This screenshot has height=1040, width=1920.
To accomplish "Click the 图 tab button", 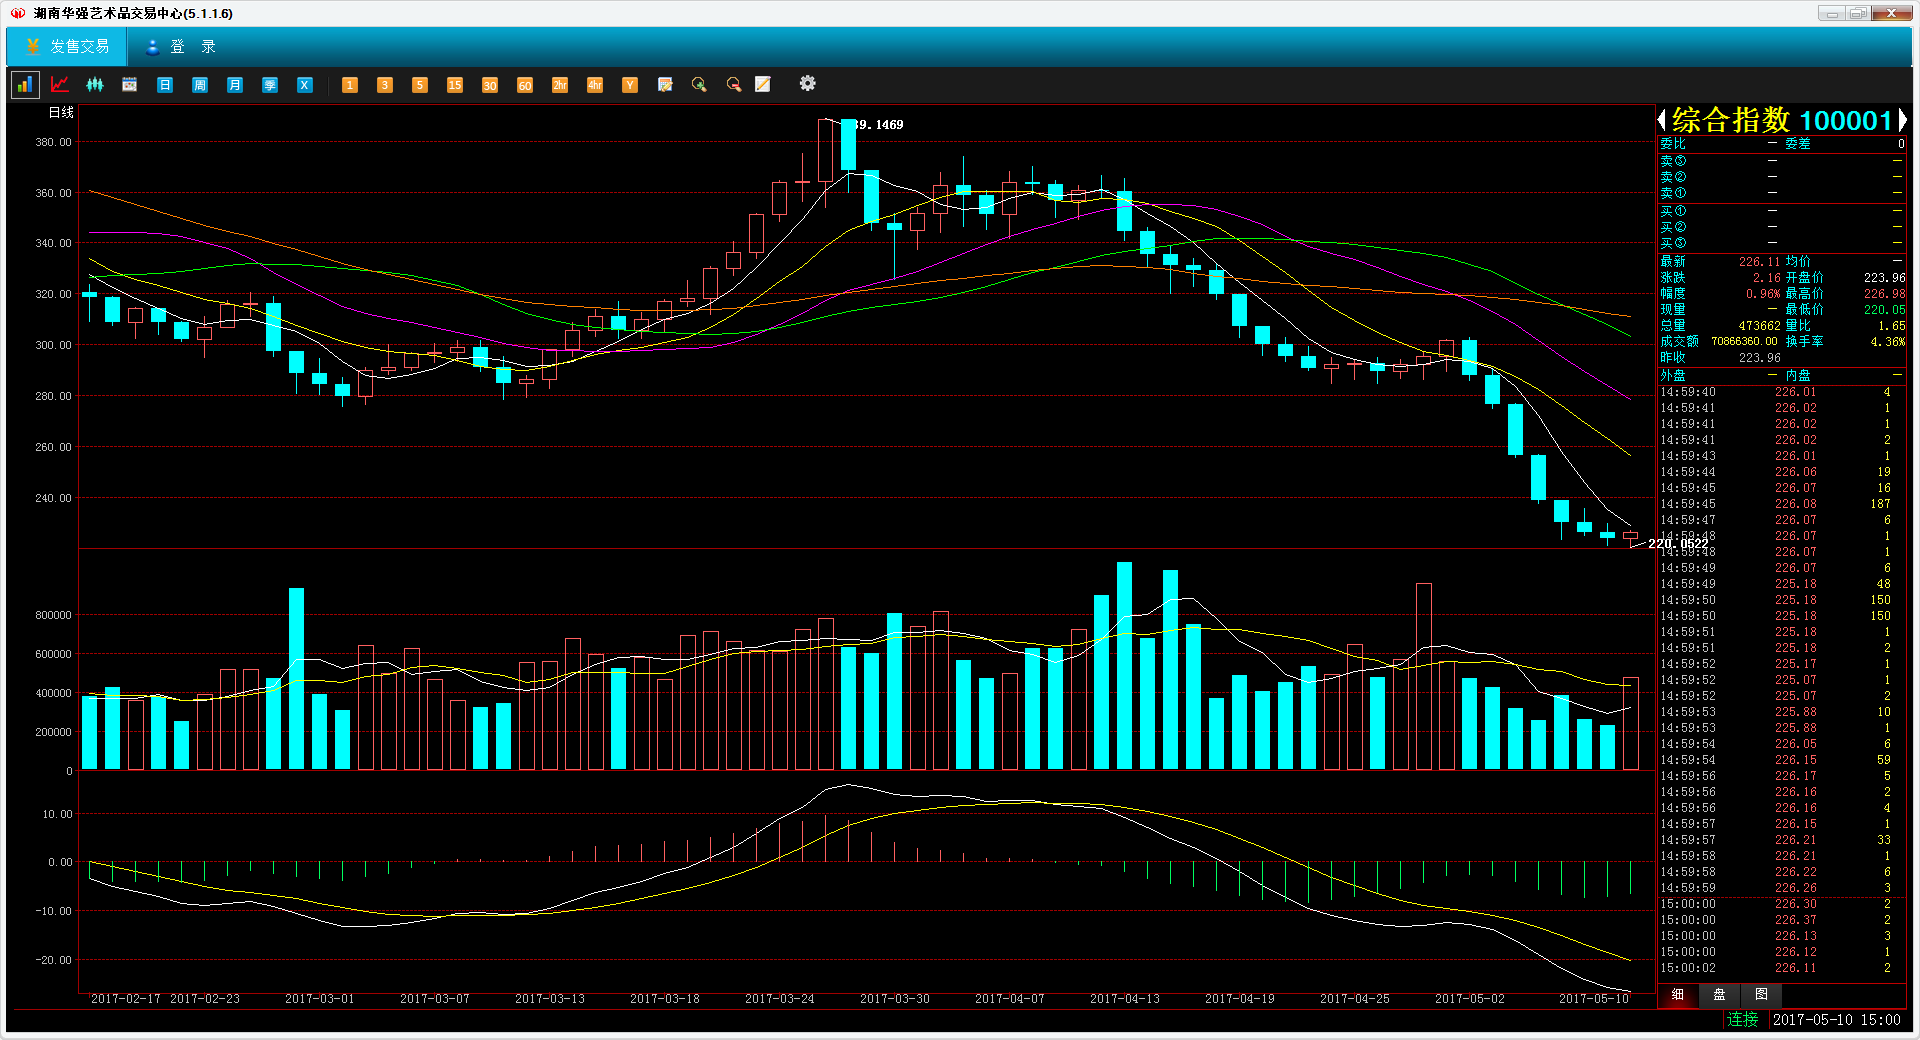I will 1761,995.
